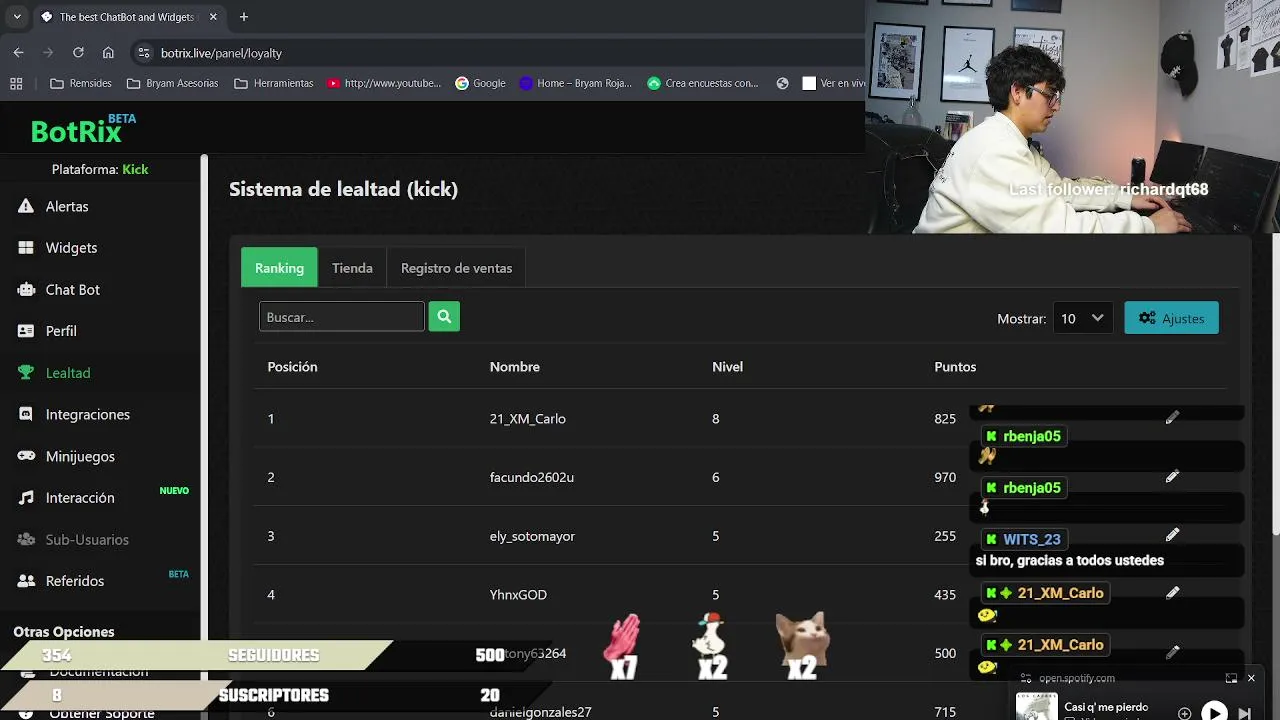
Task: Edit points for 21_XM_Carlo row pencil
Action: pos(1172,418)
